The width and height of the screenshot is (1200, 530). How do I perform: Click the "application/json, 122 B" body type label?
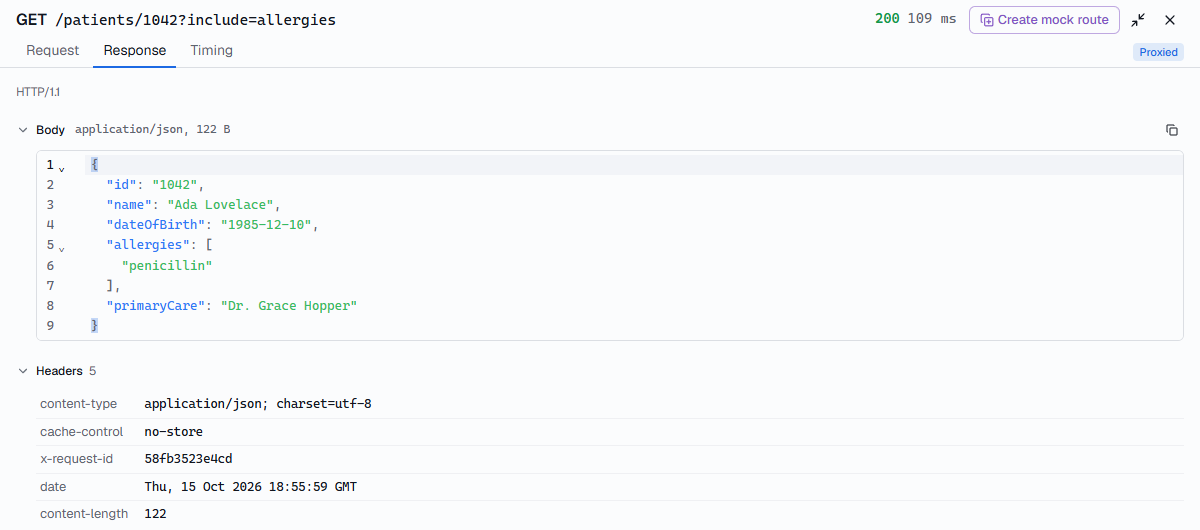153,130
